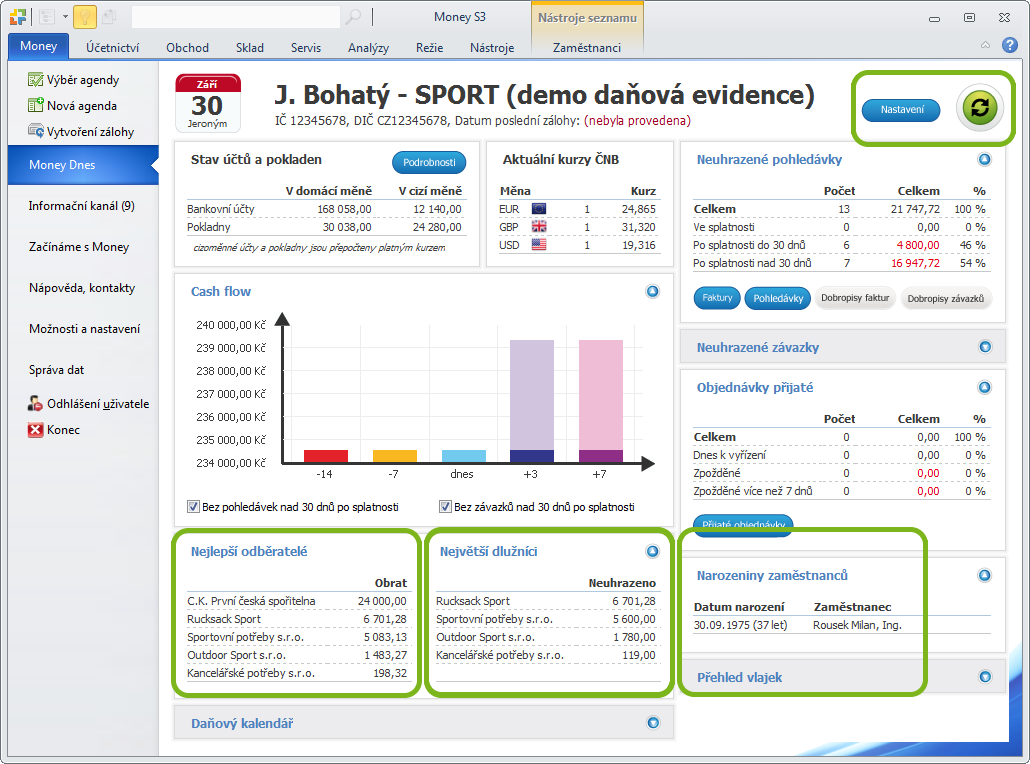Screen dimensions: 1030x764
Task: Open the Zaměstnanci tab
Action: (587, 47)
